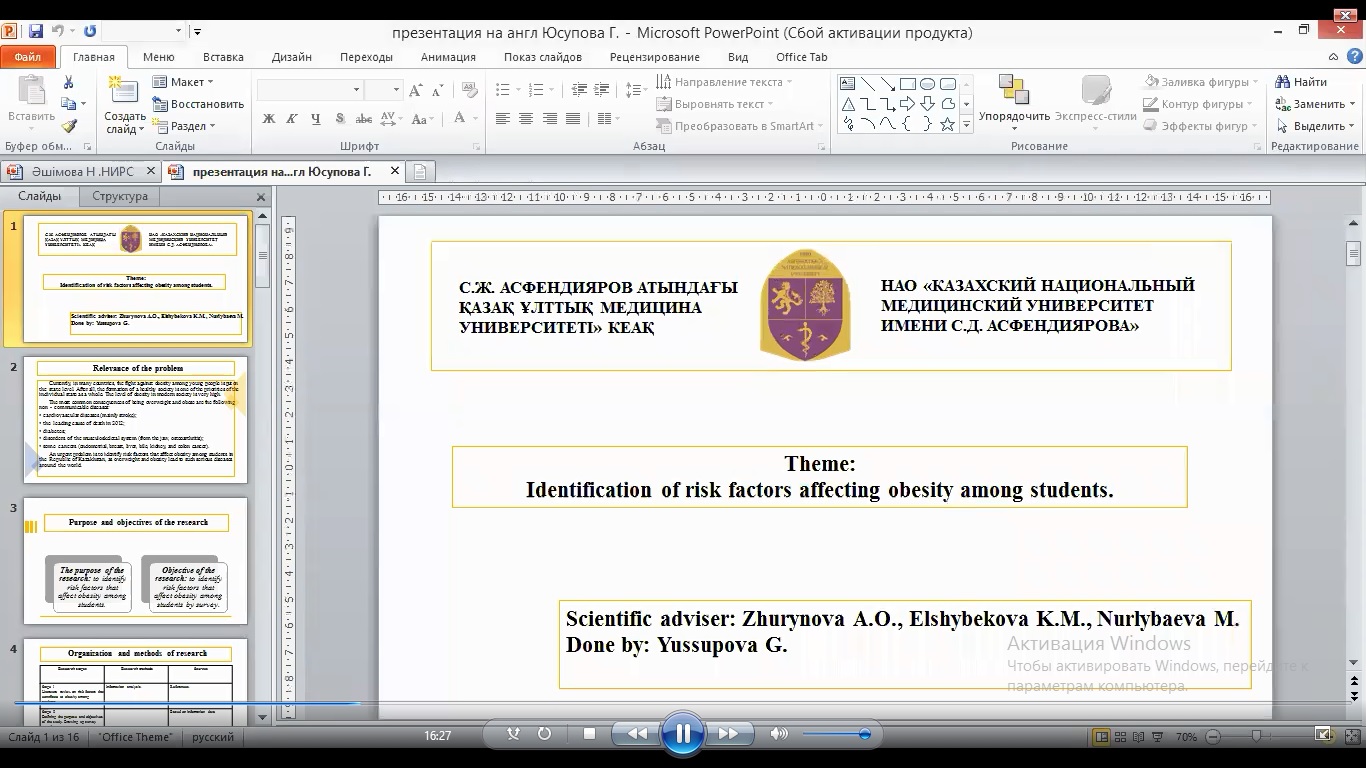
Task: Pause the video playback
Action: [683, 734]
